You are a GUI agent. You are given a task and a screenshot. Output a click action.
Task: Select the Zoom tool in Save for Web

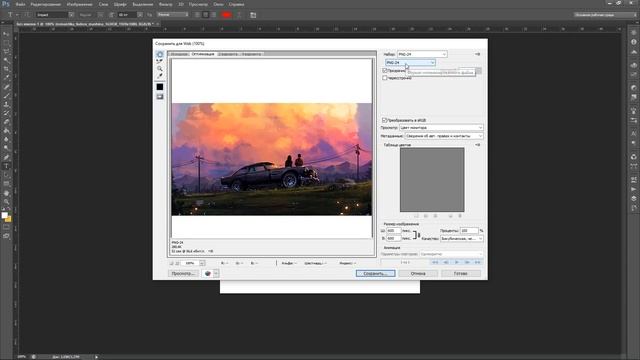coord(160,69)
